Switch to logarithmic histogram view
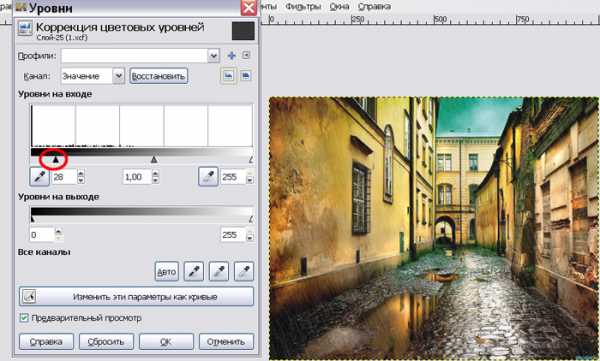Viewport: 600px width, 361px height. [246, 76]
